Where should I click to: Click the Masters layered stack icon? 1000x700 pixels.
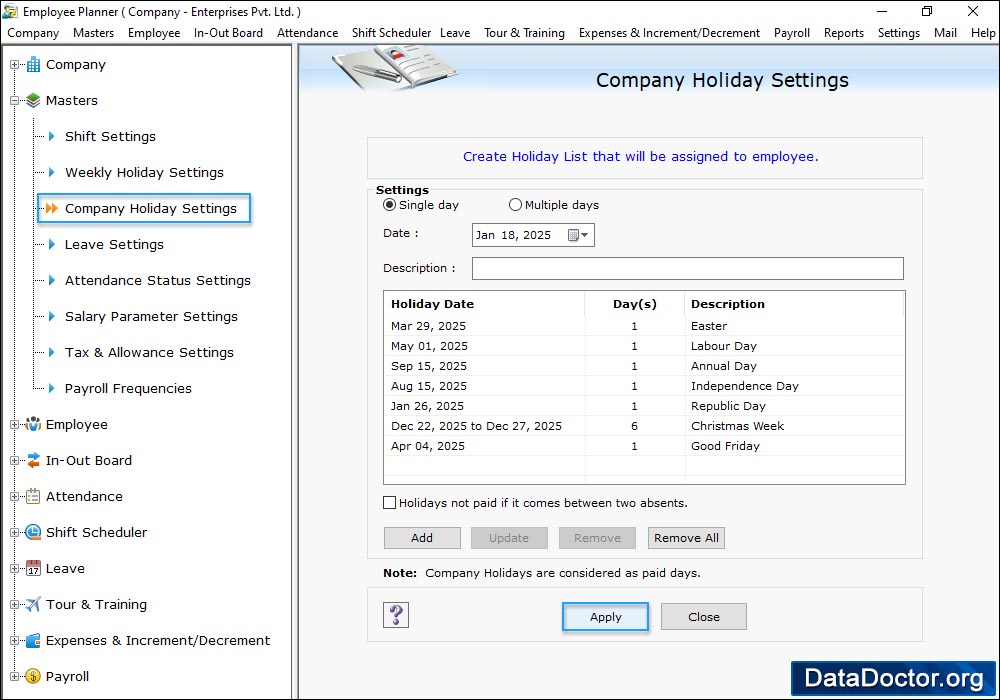(33, 100)
